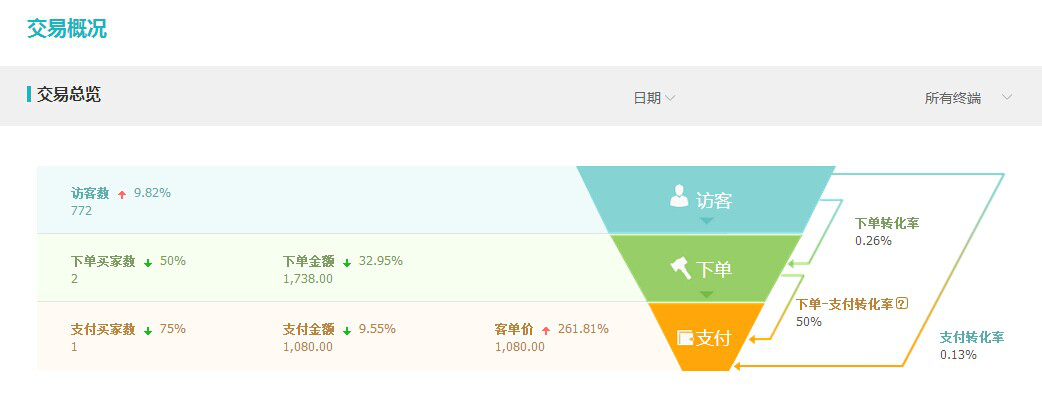
Task: Click the visitor person icon in funnel
Action: pos(678,197)
